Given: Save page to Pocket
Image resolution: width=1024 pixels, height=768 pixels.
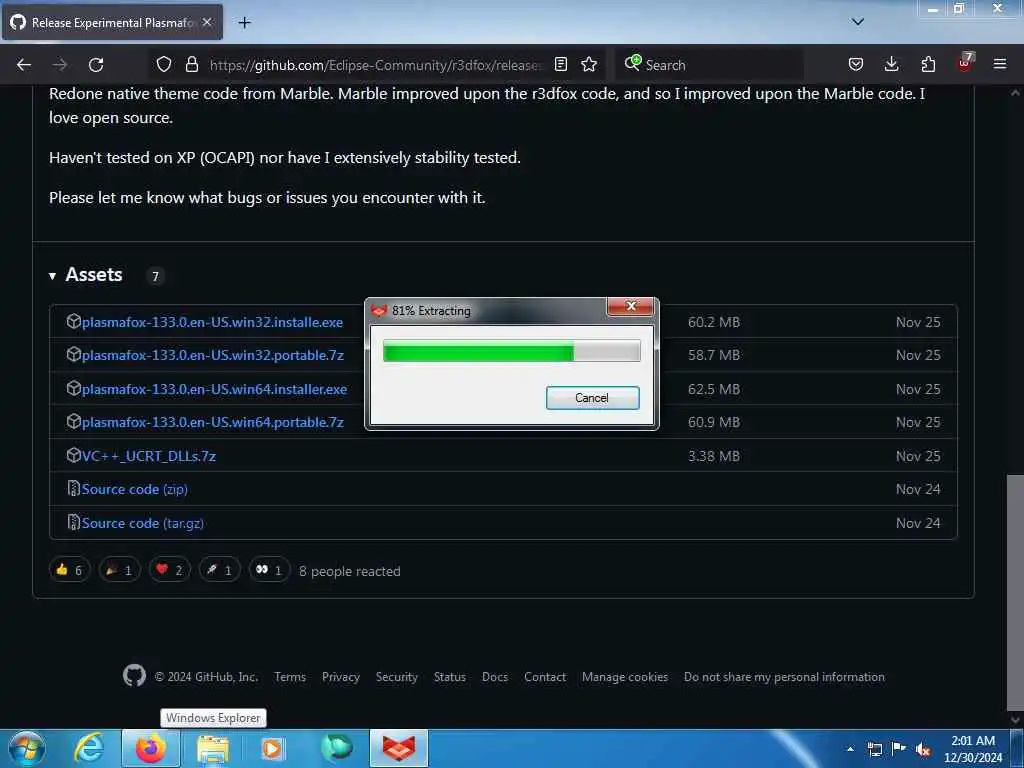Looking at the screenshot, I should coord(856,65).
